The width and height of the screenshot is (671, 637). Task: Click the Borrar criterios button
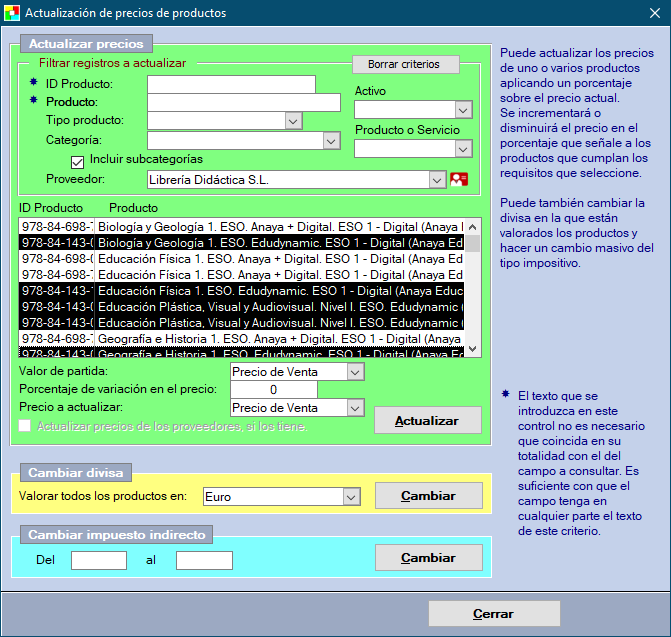(403, 64)
